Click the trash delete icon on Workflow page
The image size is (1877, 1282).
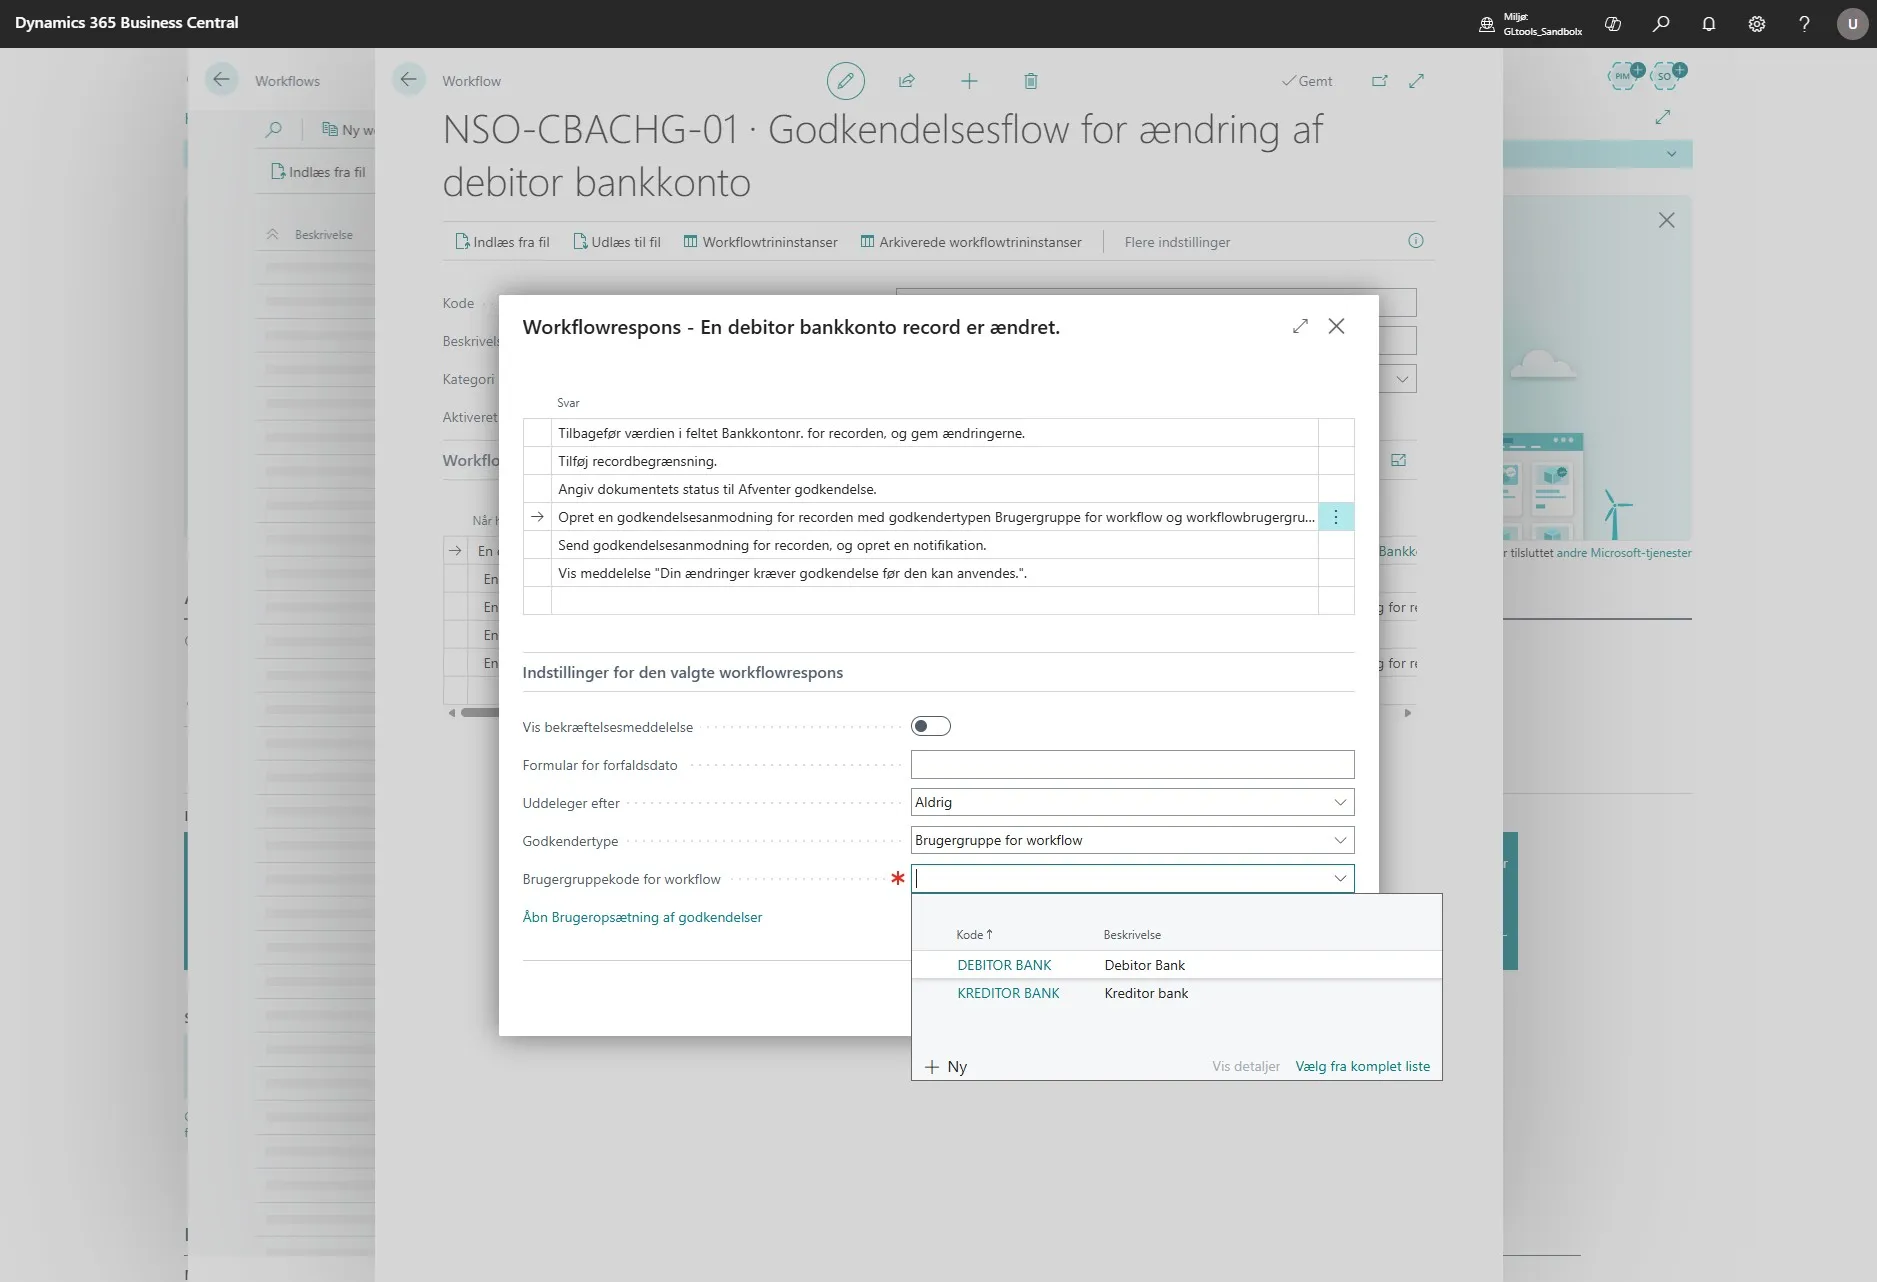point(1031,81)
